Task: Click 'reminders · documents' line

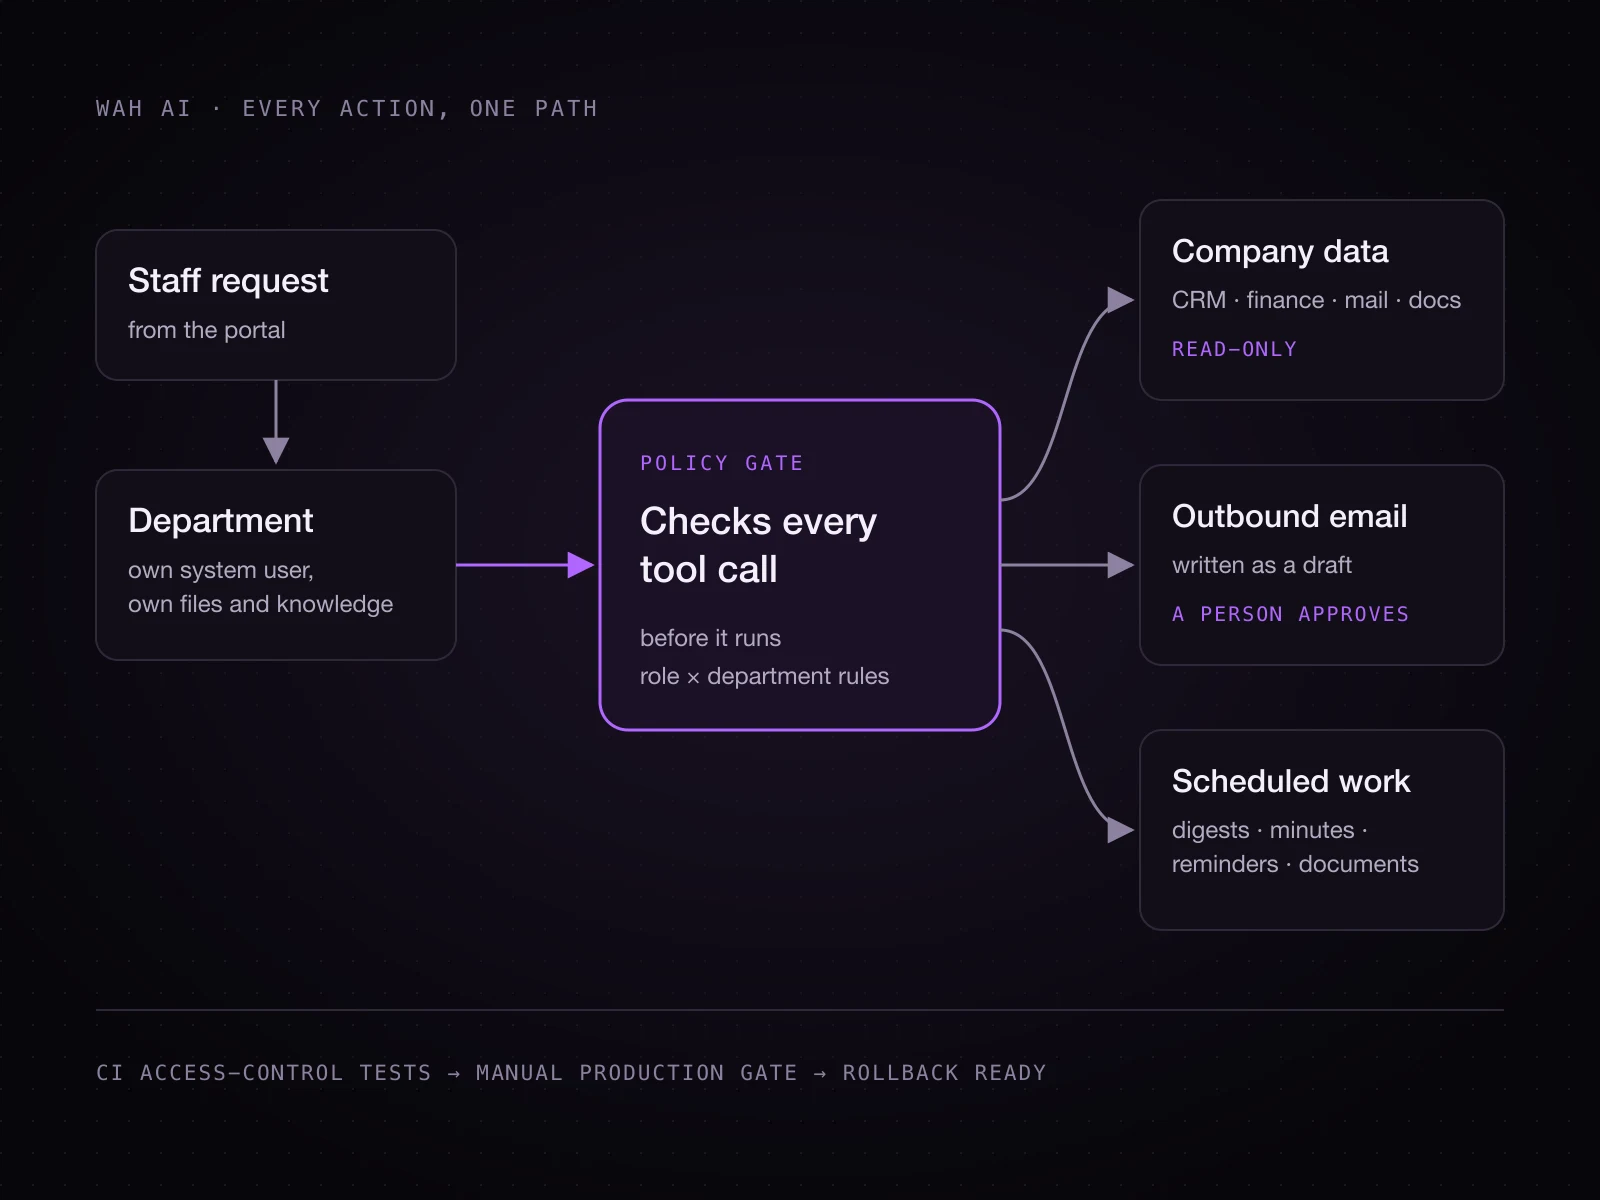Action: [1295, 864]
